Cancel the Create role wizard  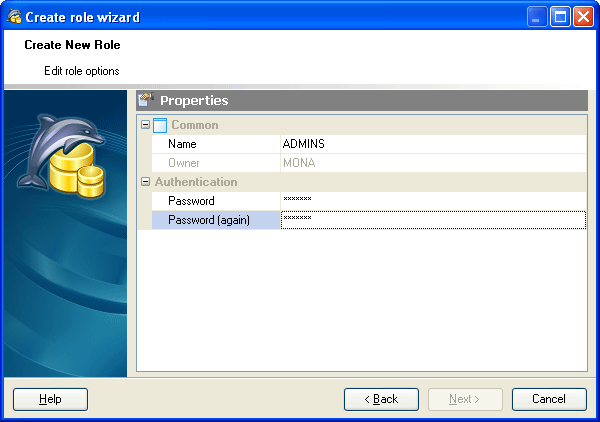tap(549, 399)
